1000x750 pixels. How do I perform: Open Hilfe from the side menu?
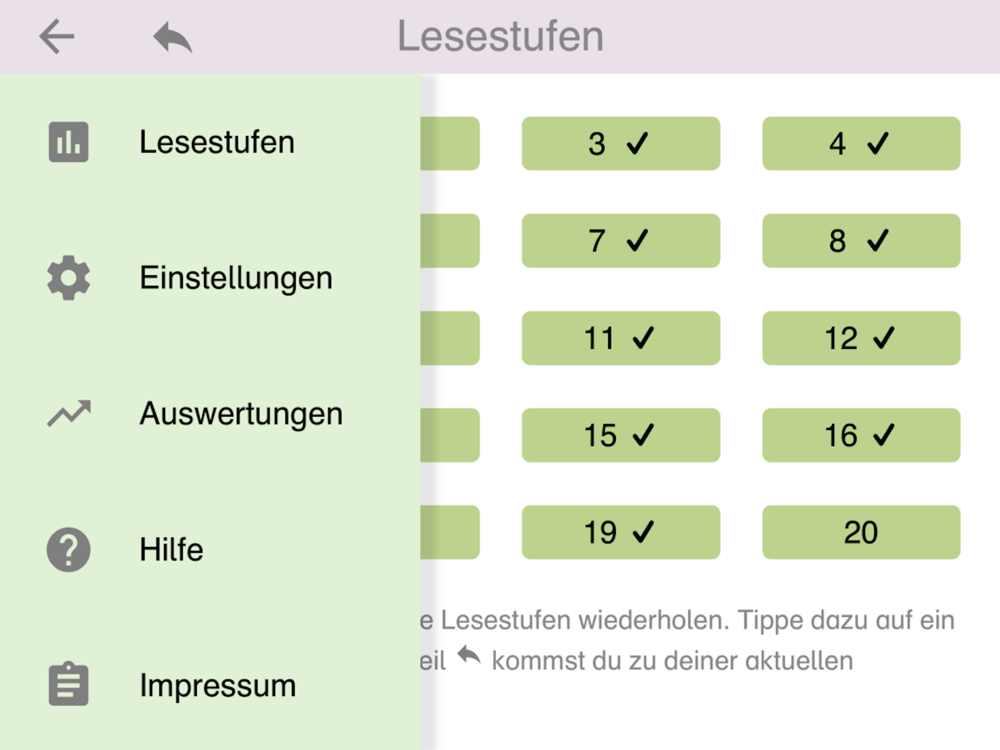[x=210, y=549]
